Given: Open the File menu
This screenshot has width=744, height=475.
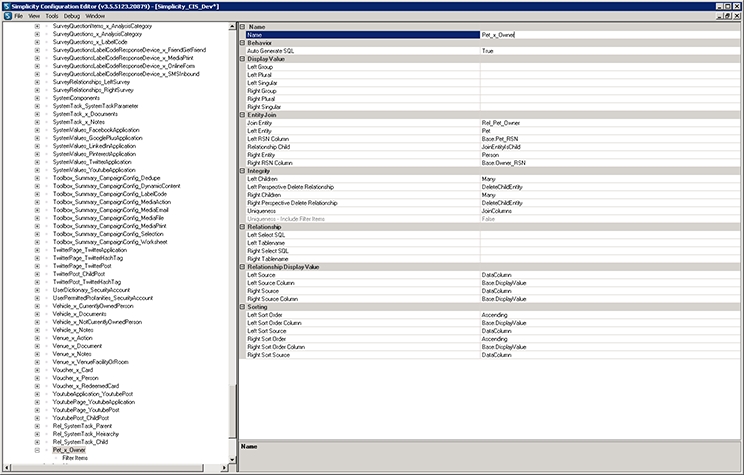Looking at the screenshot, I should pyautogui.click(x=19, y=16).
